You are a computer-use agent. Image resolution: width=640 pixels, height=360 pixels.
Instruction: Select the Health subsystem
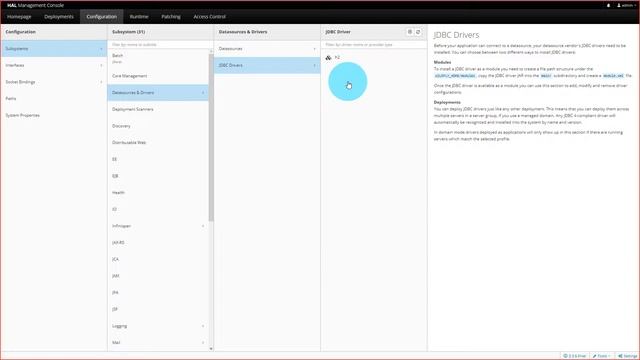[x=158, y=193]
